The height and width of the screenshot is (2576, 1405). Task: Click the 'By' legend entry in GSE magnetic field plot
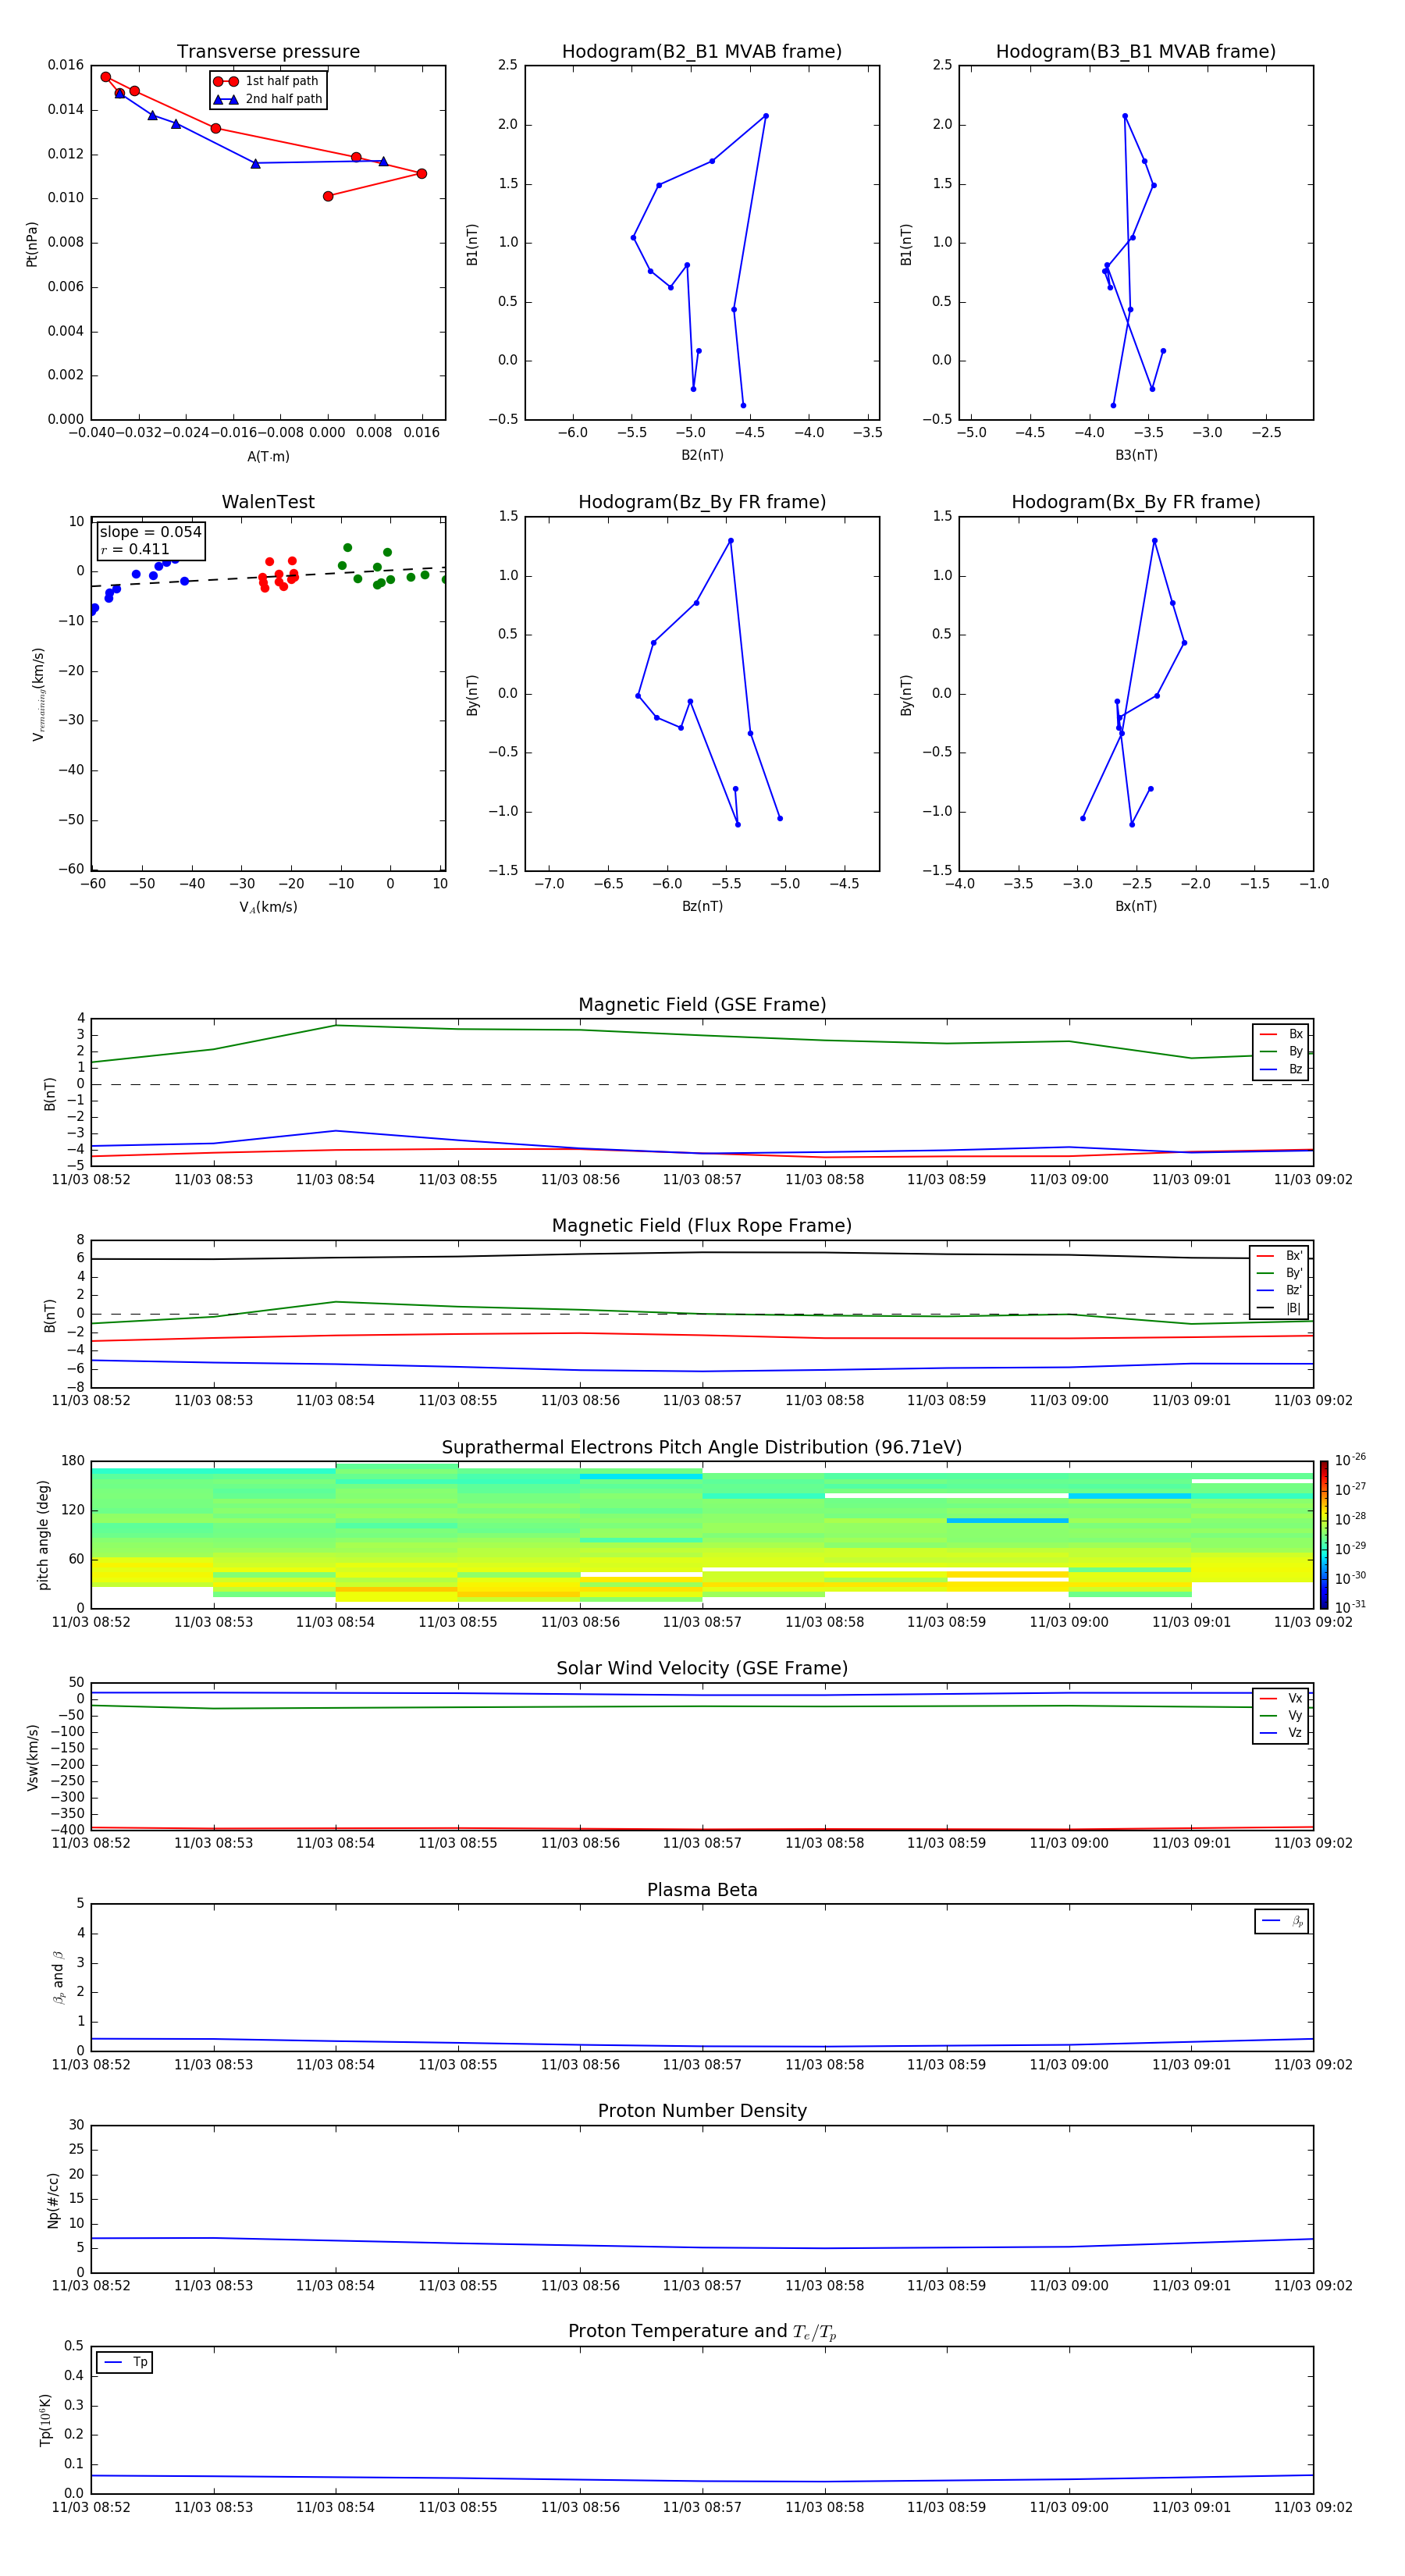tap(1281, 1051)
